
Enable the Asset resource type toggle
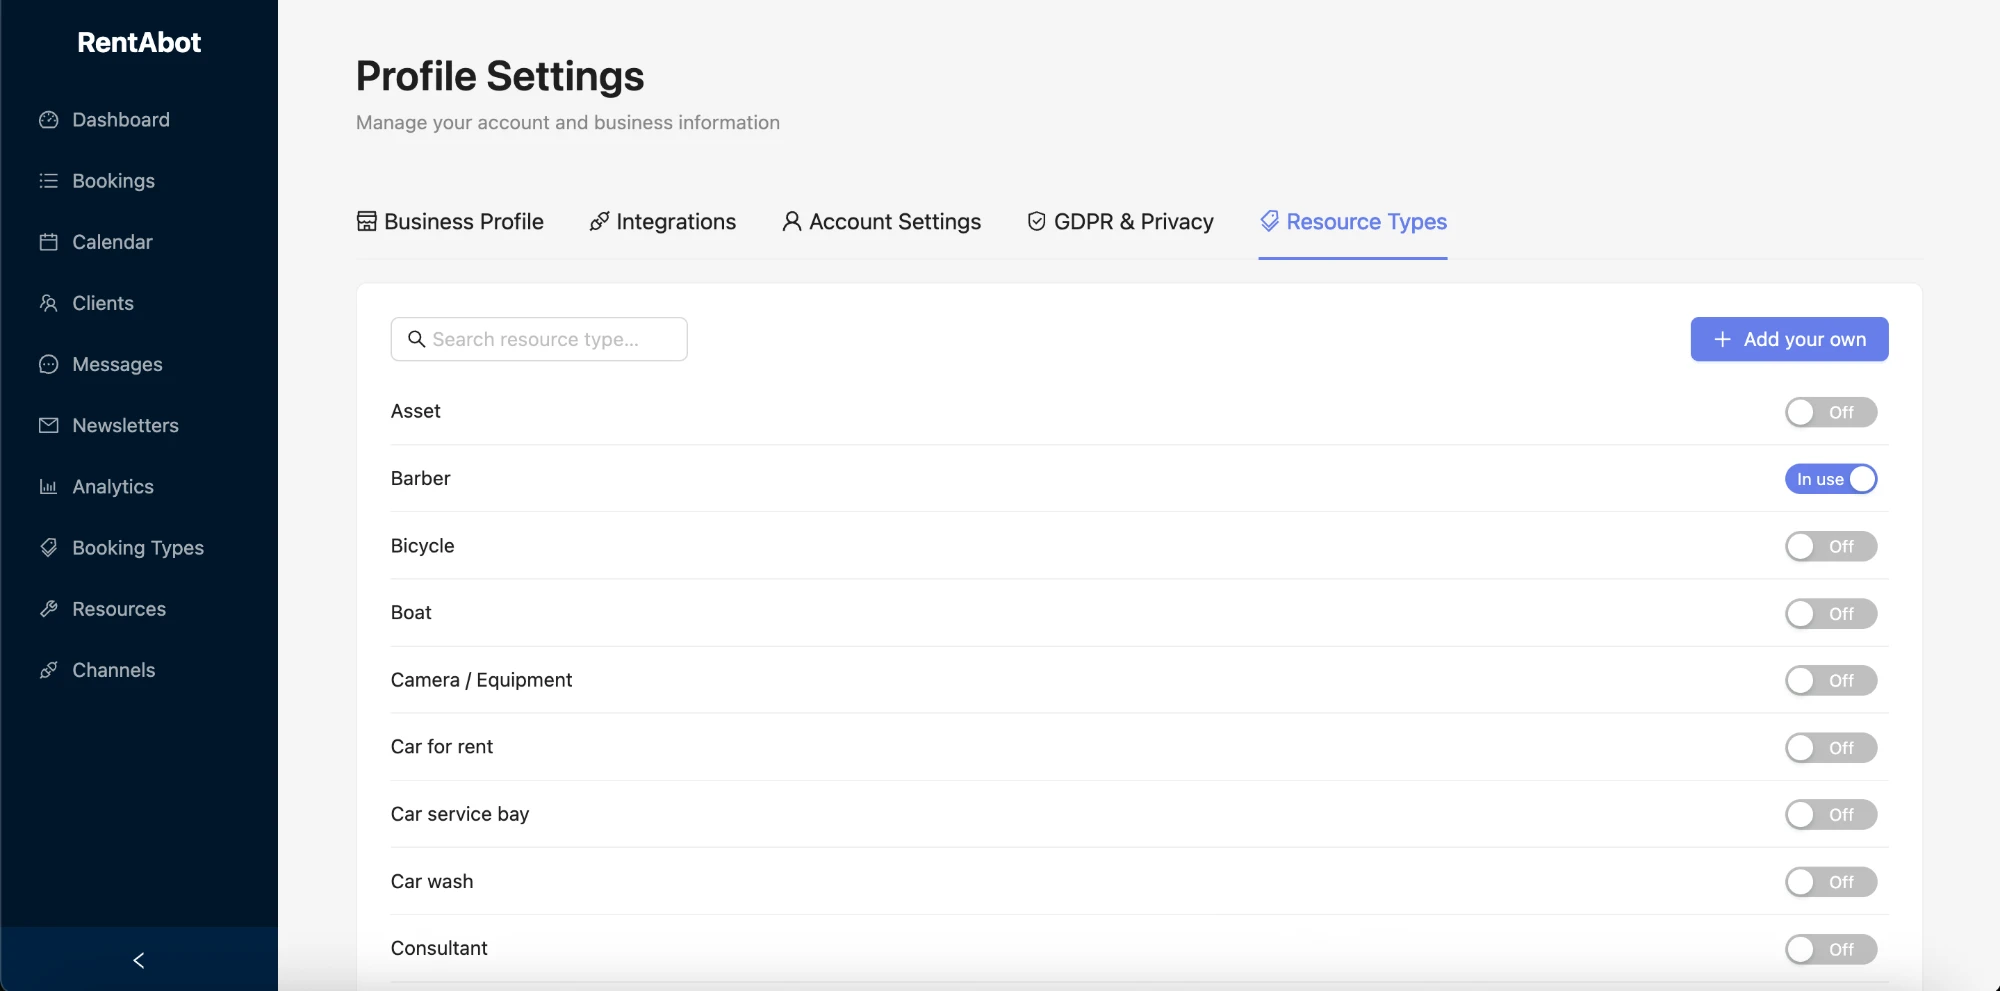[x=1831, y=412]
